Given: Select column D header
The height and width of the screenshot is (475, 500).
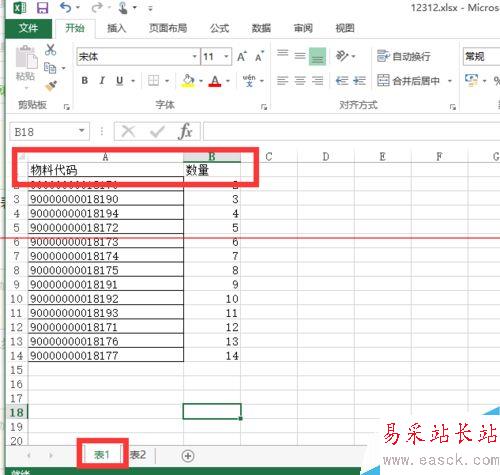Looking at the screenshot, I should point(326,157).
